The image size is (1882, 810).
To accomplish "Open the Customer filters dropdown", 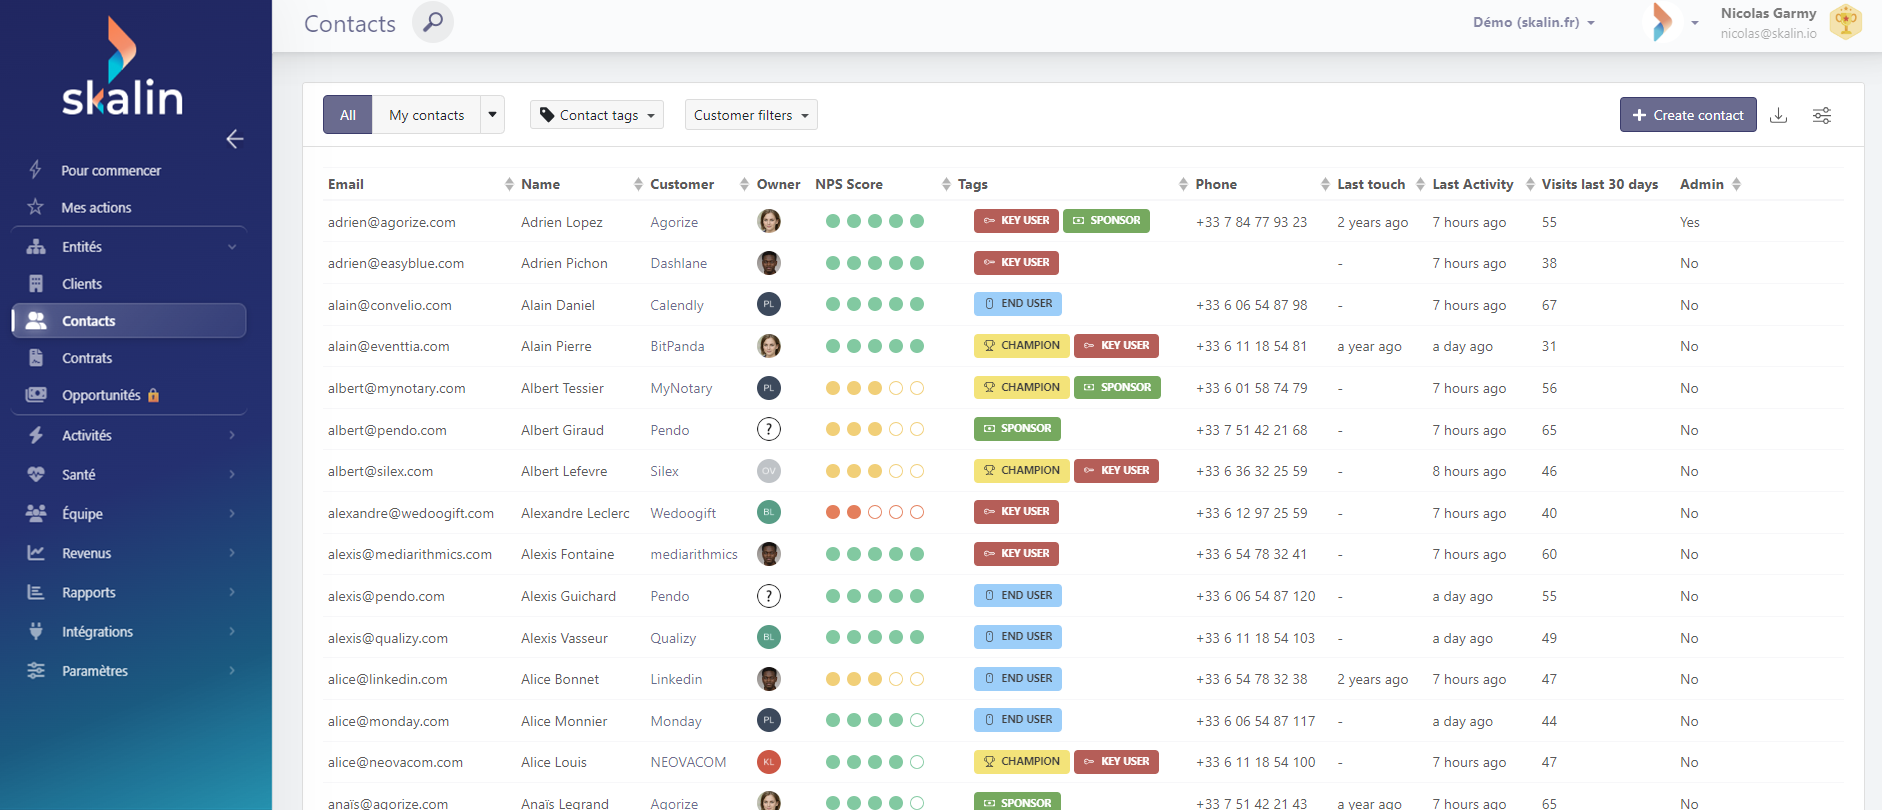I will tap(751, 115).
